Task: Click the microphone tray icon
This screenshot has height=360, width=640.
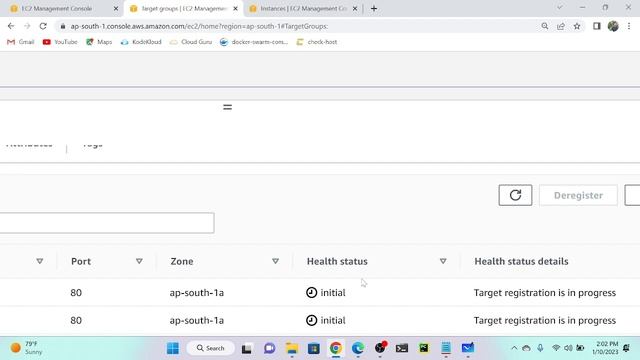Action: point(540,348)
